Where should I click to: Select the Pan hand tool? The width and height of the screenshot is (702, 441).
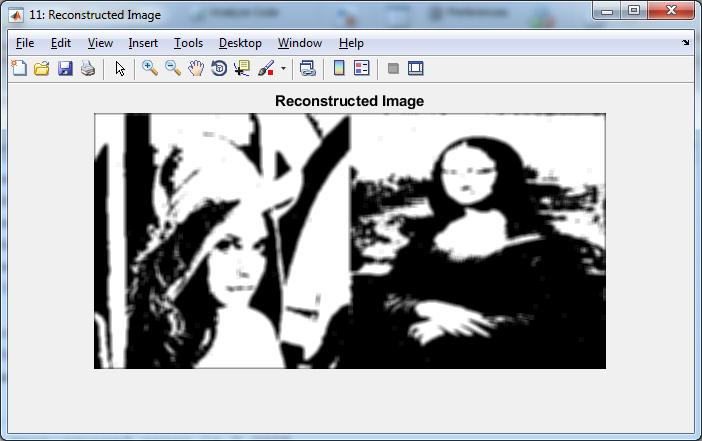pos(196,69)
